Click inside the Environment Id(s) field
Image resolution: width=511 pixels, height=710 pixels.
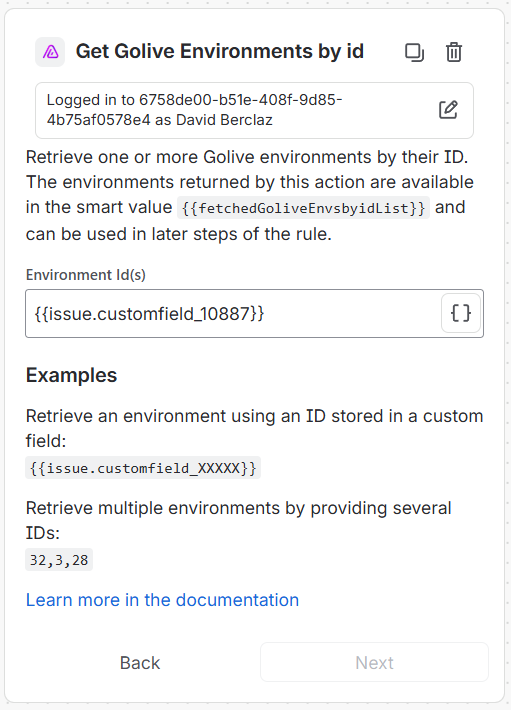click(233, 313)
